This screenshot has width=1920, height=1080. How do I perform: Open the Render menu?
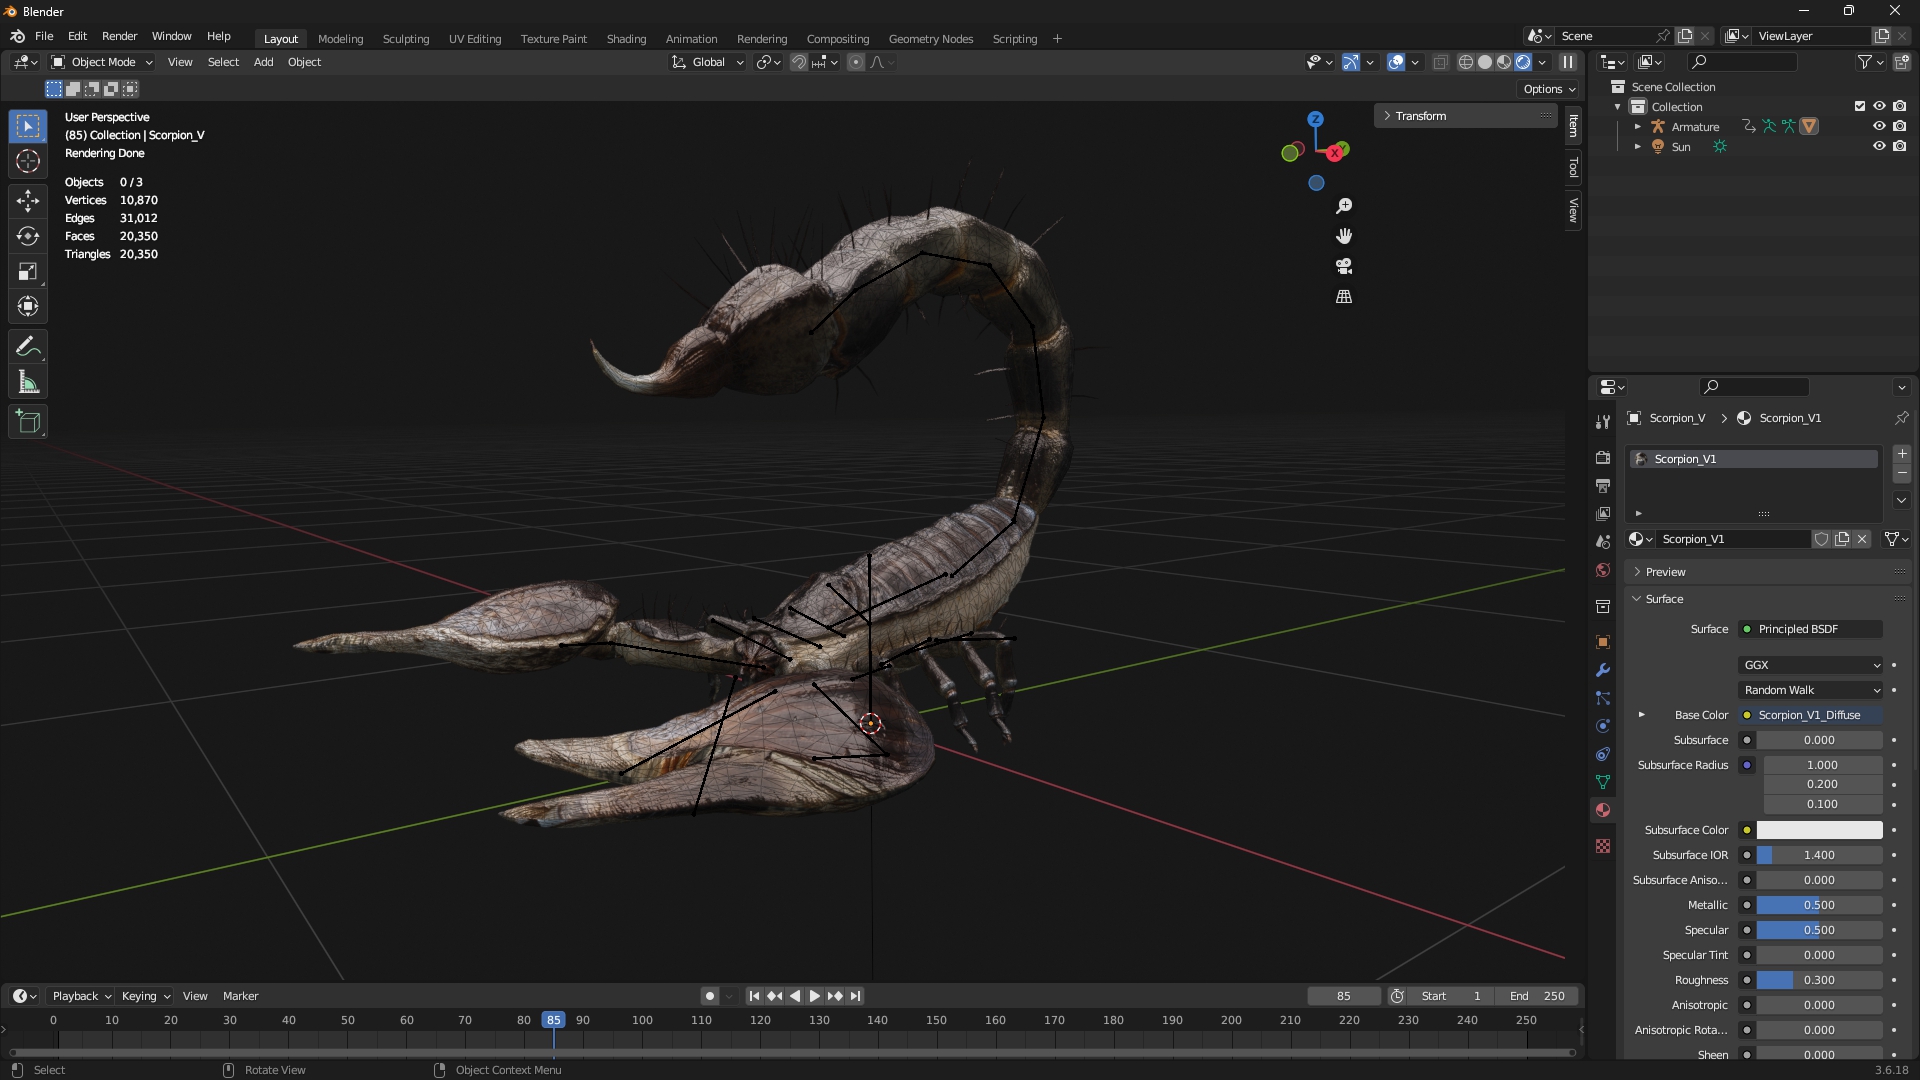119,36
